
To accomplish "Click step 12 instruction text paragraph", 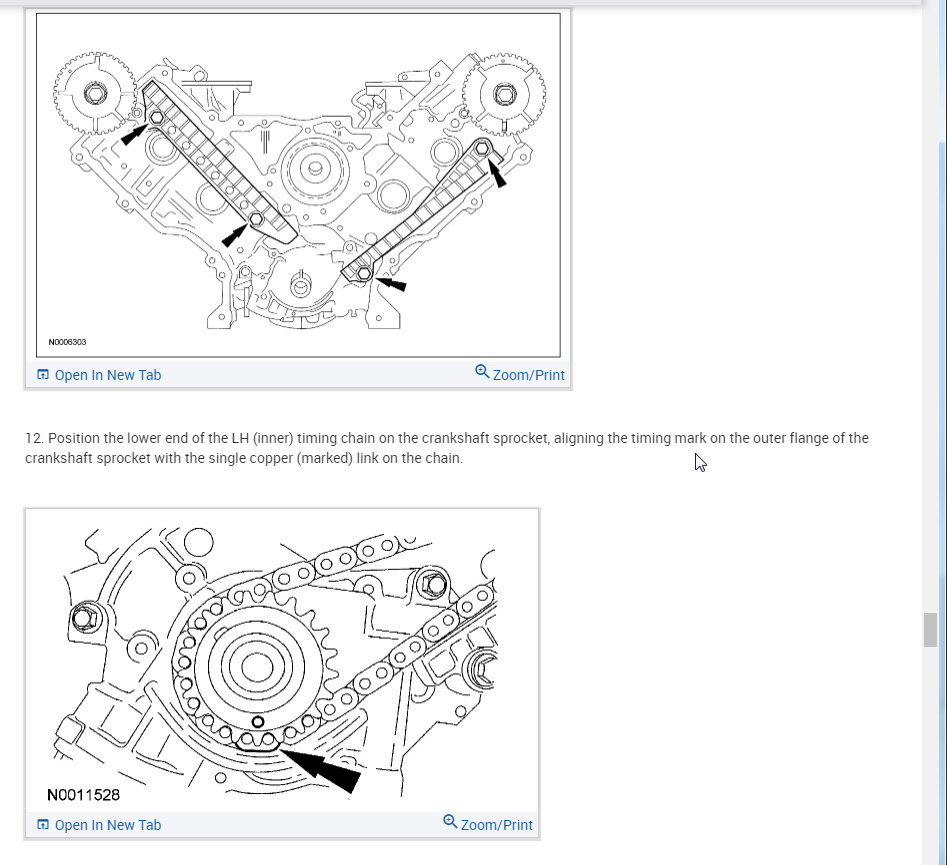I will pyautogui.click(x=447, y=448).
